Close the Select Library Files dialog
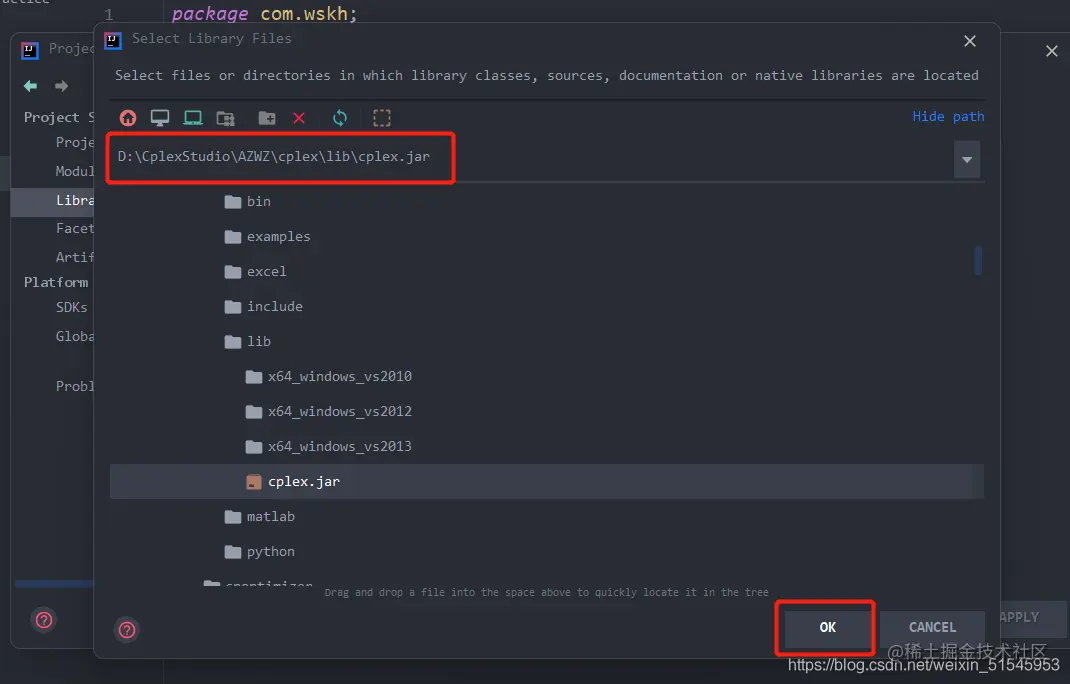This screenshot has width=1070, height=684. coord(970,41)
